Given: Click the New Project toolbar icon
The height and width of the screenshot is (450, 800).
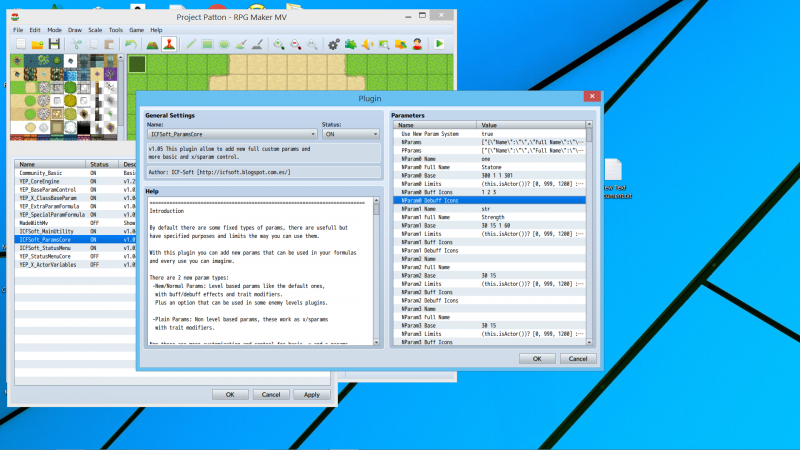Looking at the screenshot, I should click(x=21, y=44).
